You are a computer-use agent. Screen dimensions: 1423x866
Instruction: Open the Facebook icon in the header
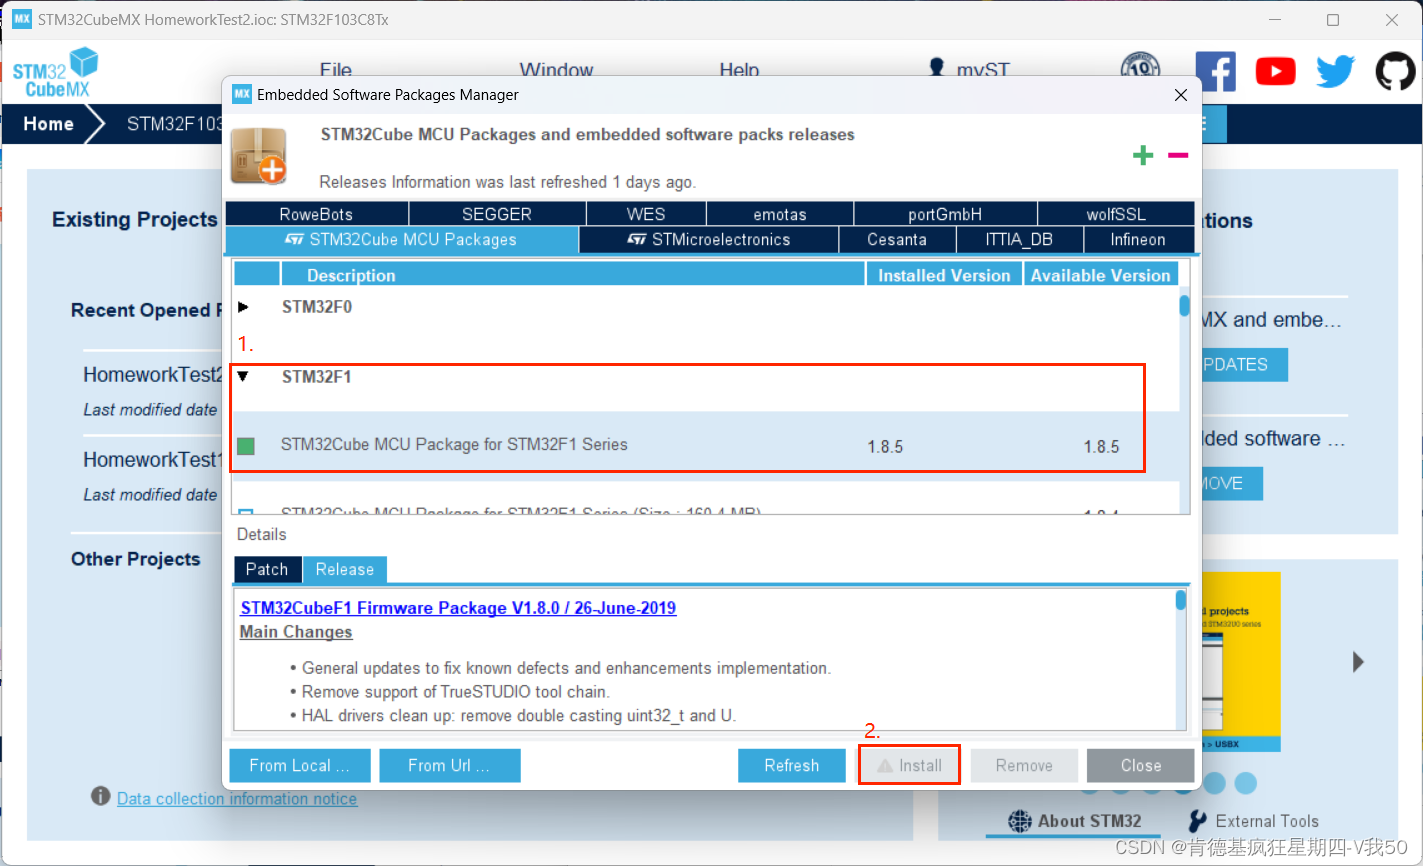click(x=1215, y=71)
